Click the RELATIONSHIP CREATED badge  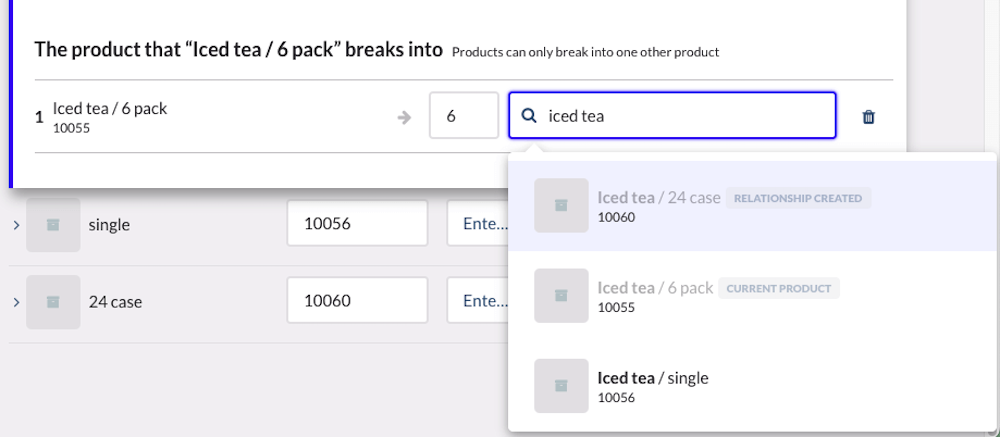pos(798,198)
